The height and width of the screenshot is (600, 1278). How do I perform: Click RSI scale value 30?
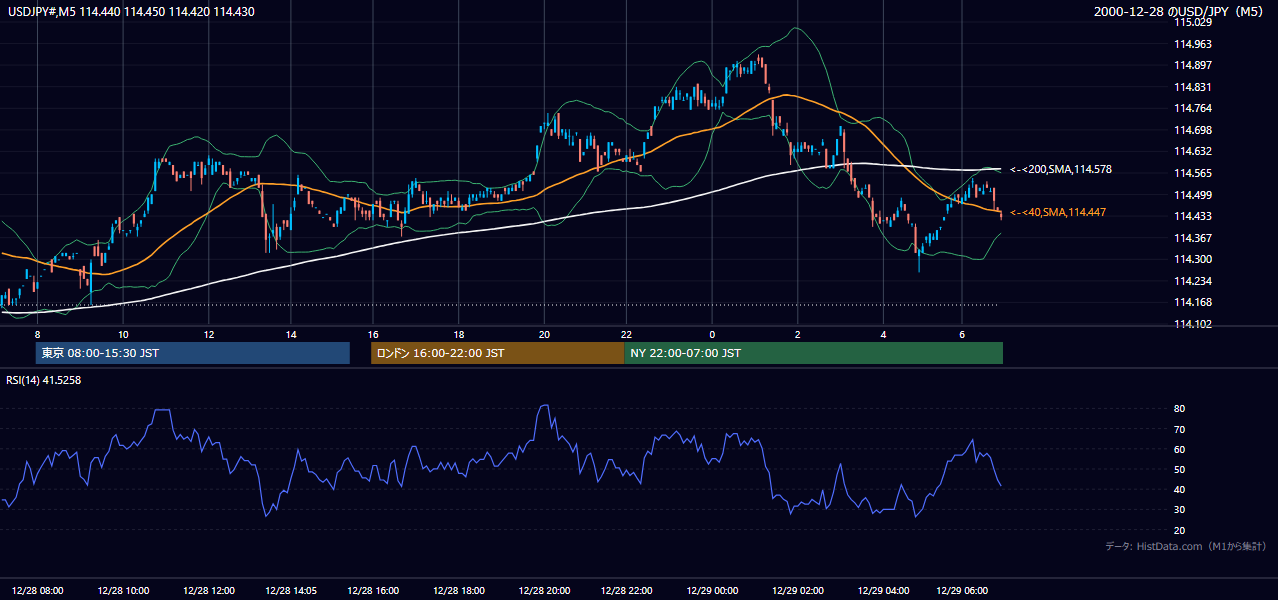coord(1180,510)
